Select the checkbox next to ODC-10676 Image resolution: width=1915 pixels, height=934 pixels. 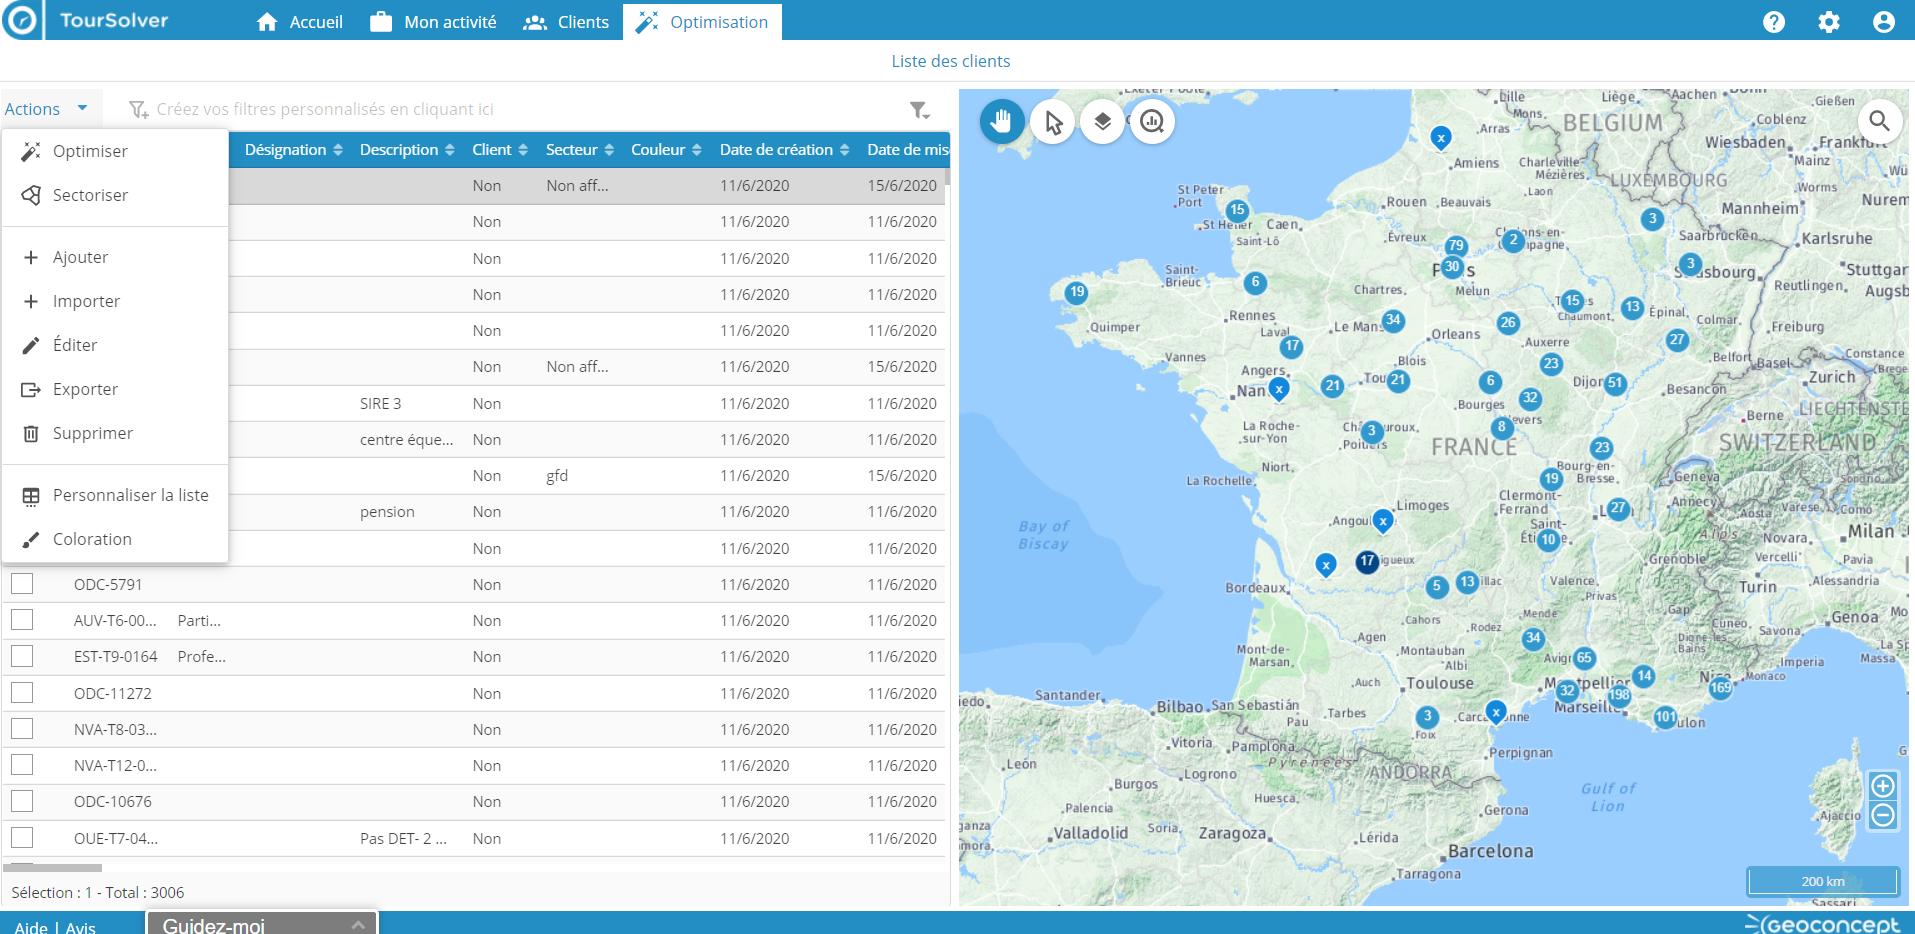22,801
